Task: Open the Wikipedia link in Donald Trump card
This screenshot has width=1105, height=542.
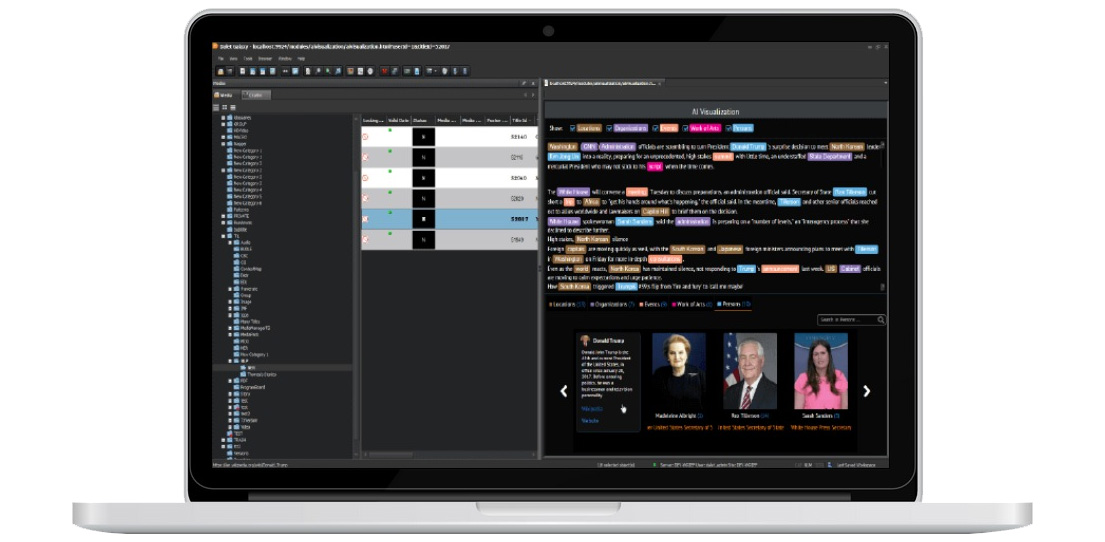Action: pyautogui.click(x=591, y=409)
